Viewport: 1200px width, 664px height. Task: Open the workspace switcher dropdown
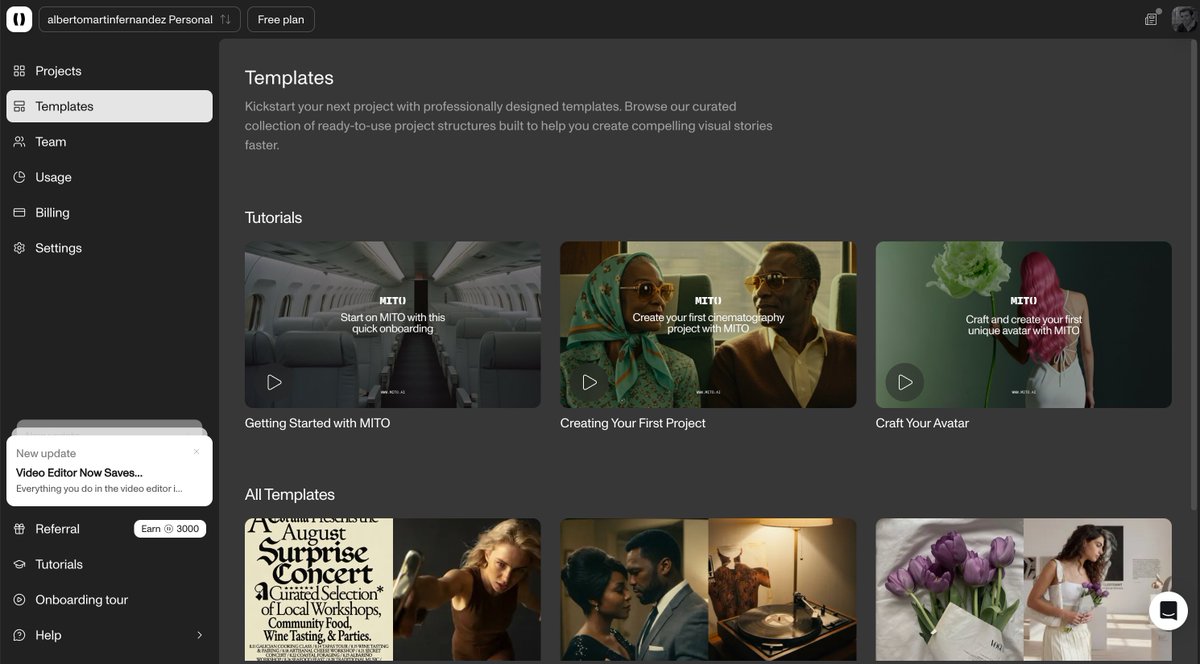pyautogui.click(x=139, y=19)
